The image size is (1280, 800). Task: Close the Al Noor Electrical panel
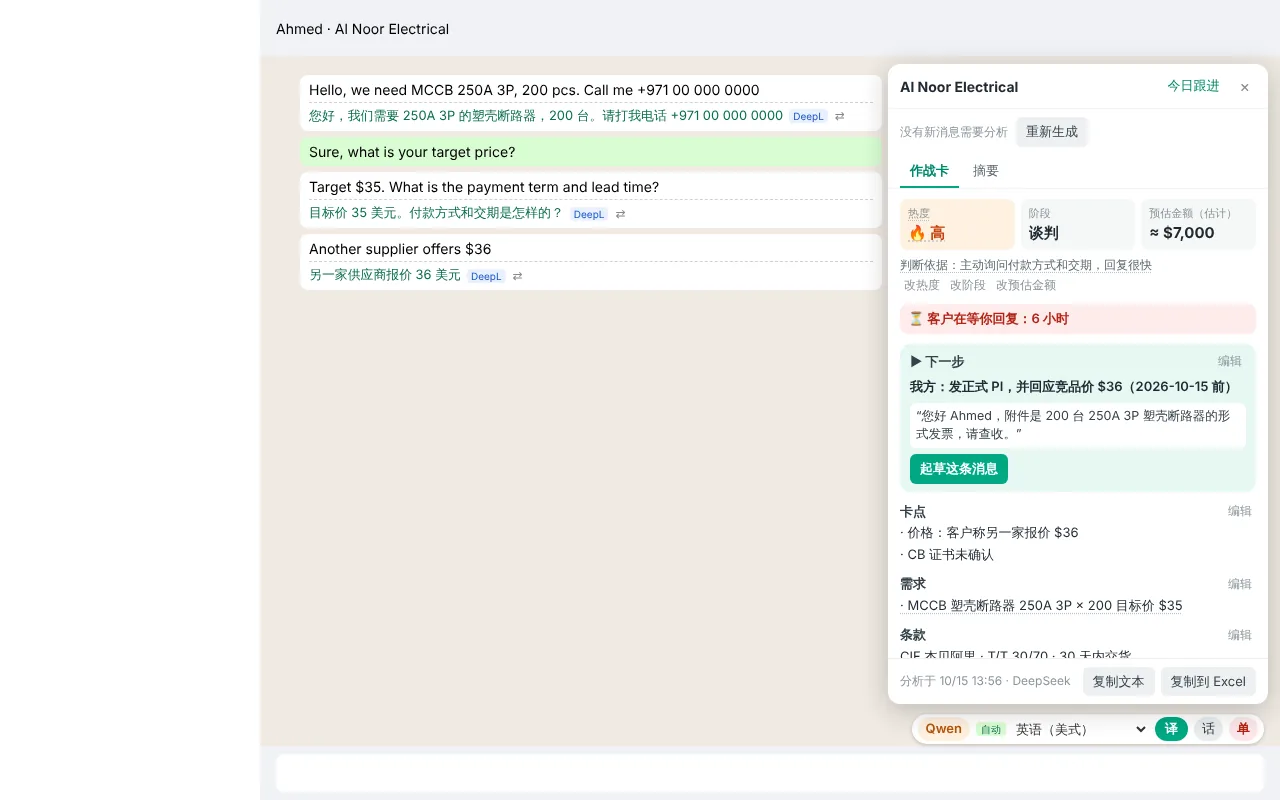click(x=1244, y=87)
